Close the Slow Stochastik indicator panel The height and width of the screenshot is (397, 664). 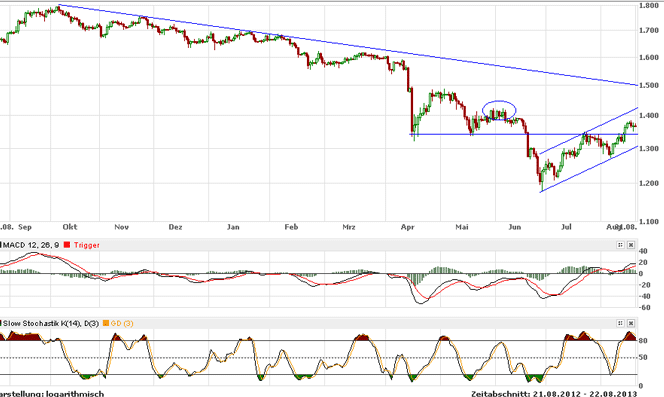click(631, 323)
